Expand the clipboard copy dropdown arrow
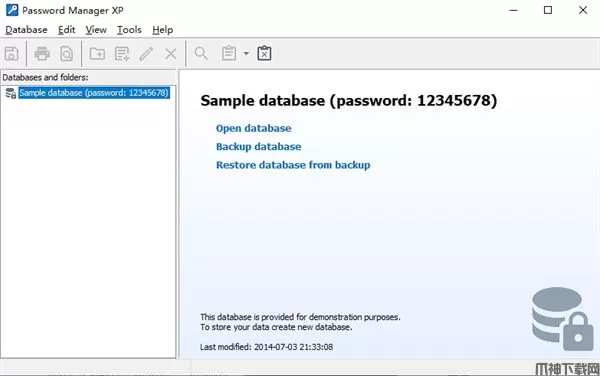The height and width of the screenshot is (376, 600). (x=246, y=53)
